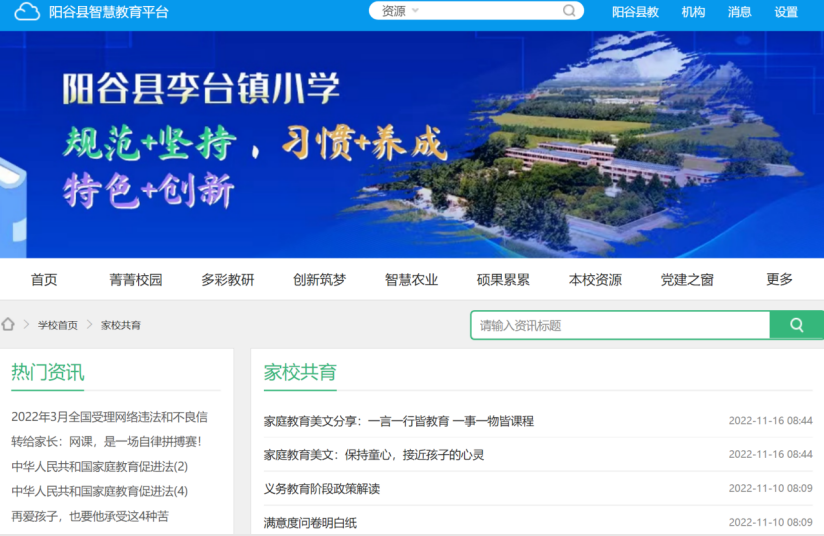This screenshot has height=536, width=824.
Task: Click the school banner image
Action: pos(412,145)
